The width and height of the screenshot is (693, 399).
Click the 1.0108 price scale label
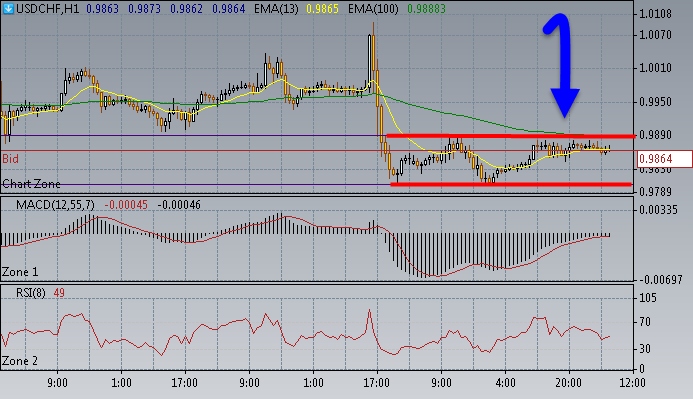tap(655, 14)
